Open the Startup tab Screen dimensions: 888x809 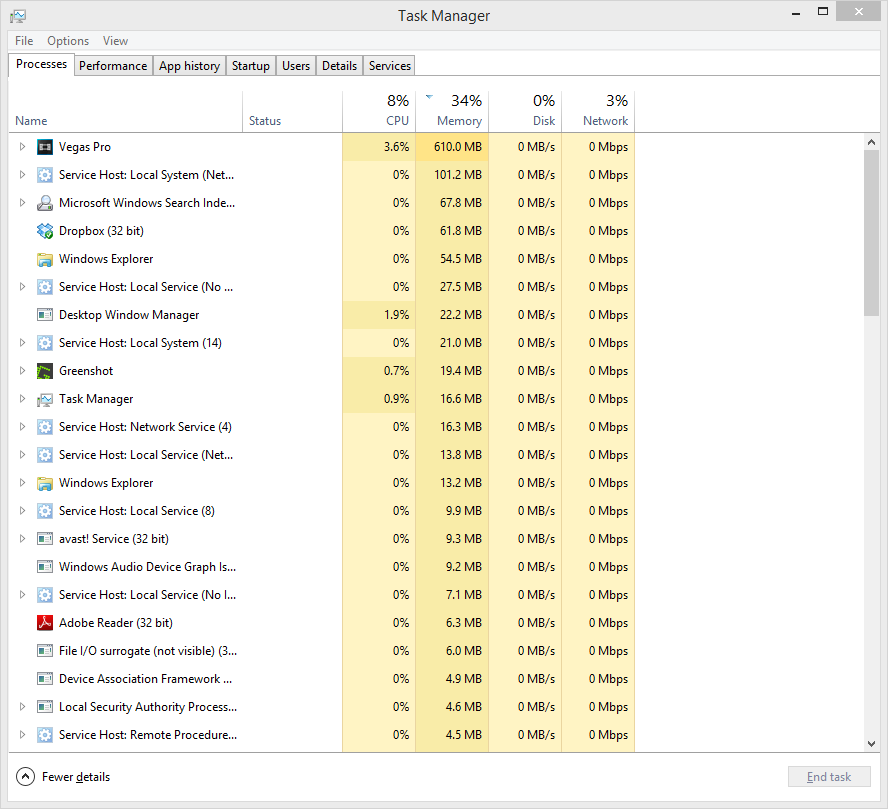pyautogui.click(x=250, y=66)
